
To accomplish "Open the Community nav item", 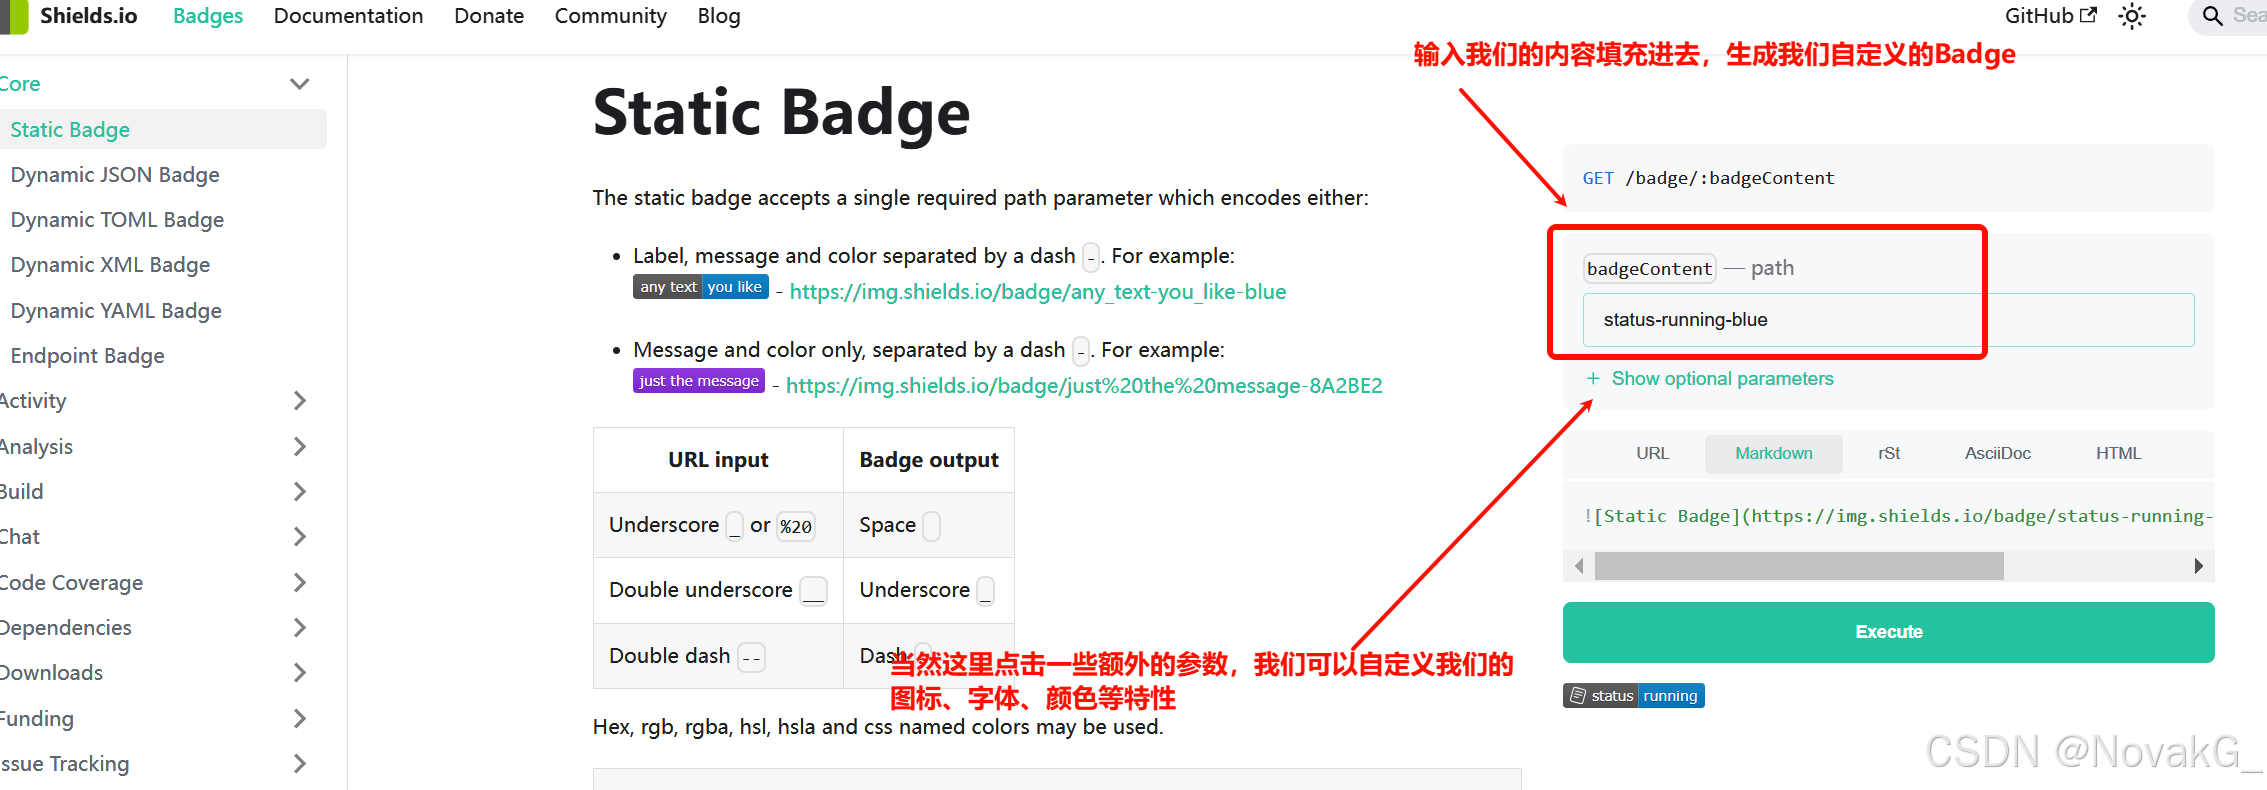I will (x=611, y=16).
